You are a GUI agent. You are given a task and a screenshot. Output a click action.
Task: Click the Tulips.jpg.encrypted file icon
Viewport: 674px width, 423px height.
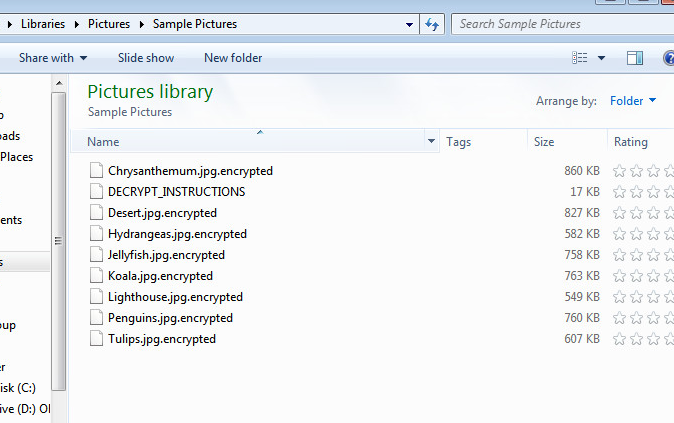pyautogui.click(x=96, y=339)
